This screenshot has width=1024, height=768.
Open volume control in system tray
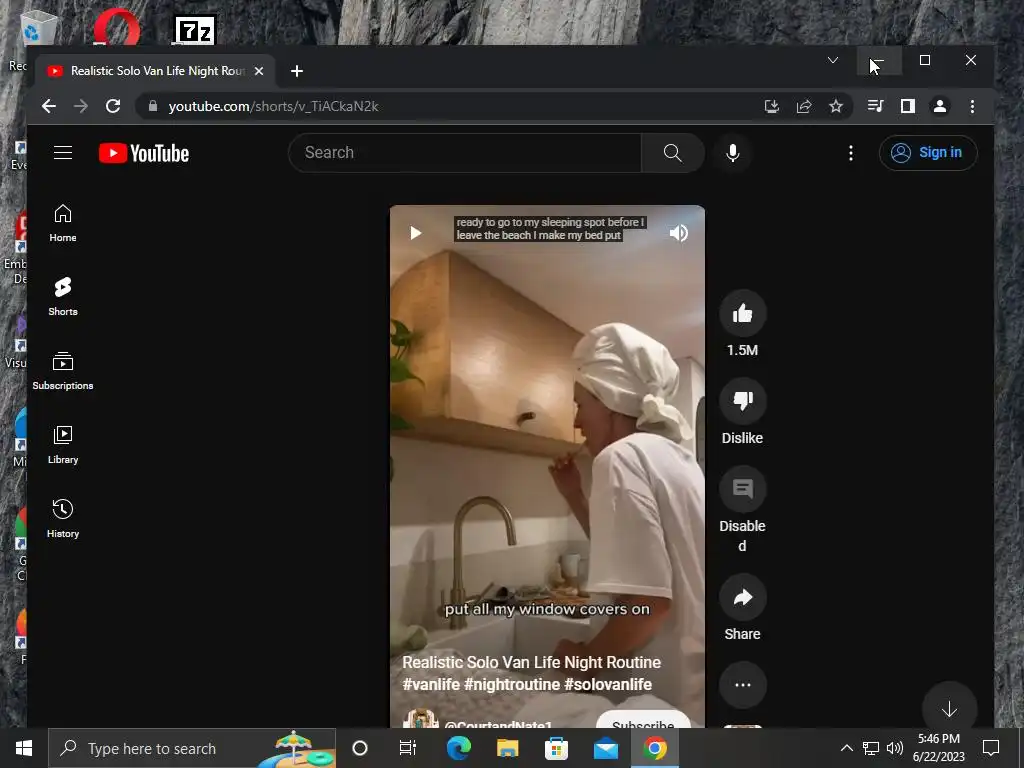pos(895,748)
